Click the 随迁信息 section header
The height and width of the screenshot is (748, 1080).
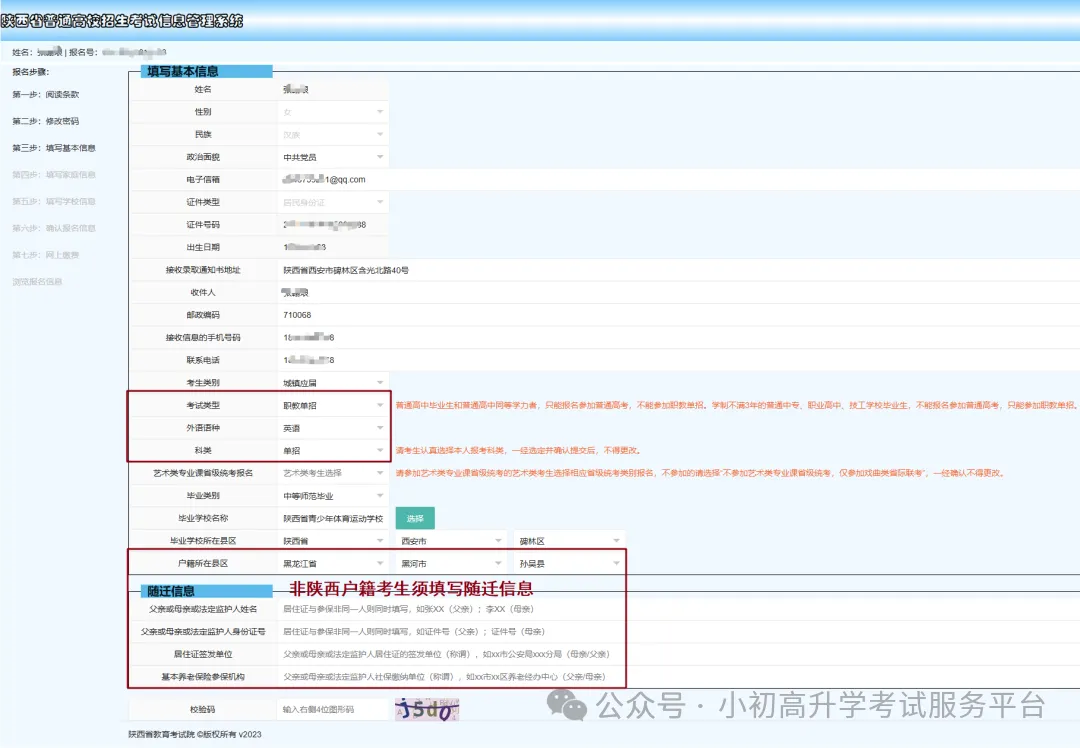point(207,591)
